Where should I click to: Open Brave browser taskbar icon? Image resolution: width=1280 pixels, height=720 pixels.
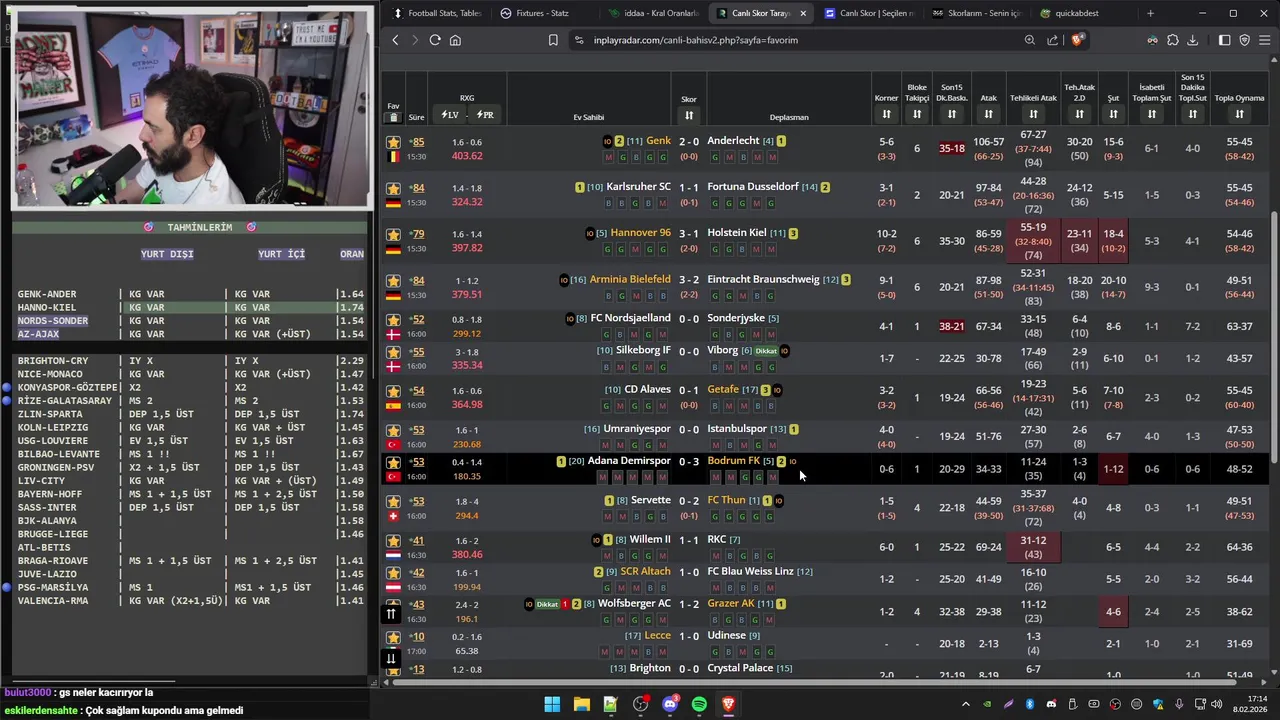coord(728,704)
